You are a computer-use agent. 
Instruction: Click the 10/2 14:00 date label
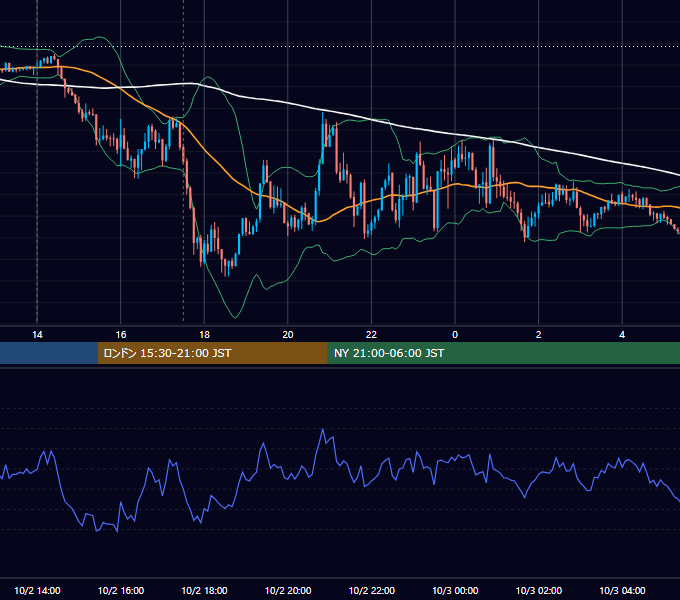[x=37, y=590]
